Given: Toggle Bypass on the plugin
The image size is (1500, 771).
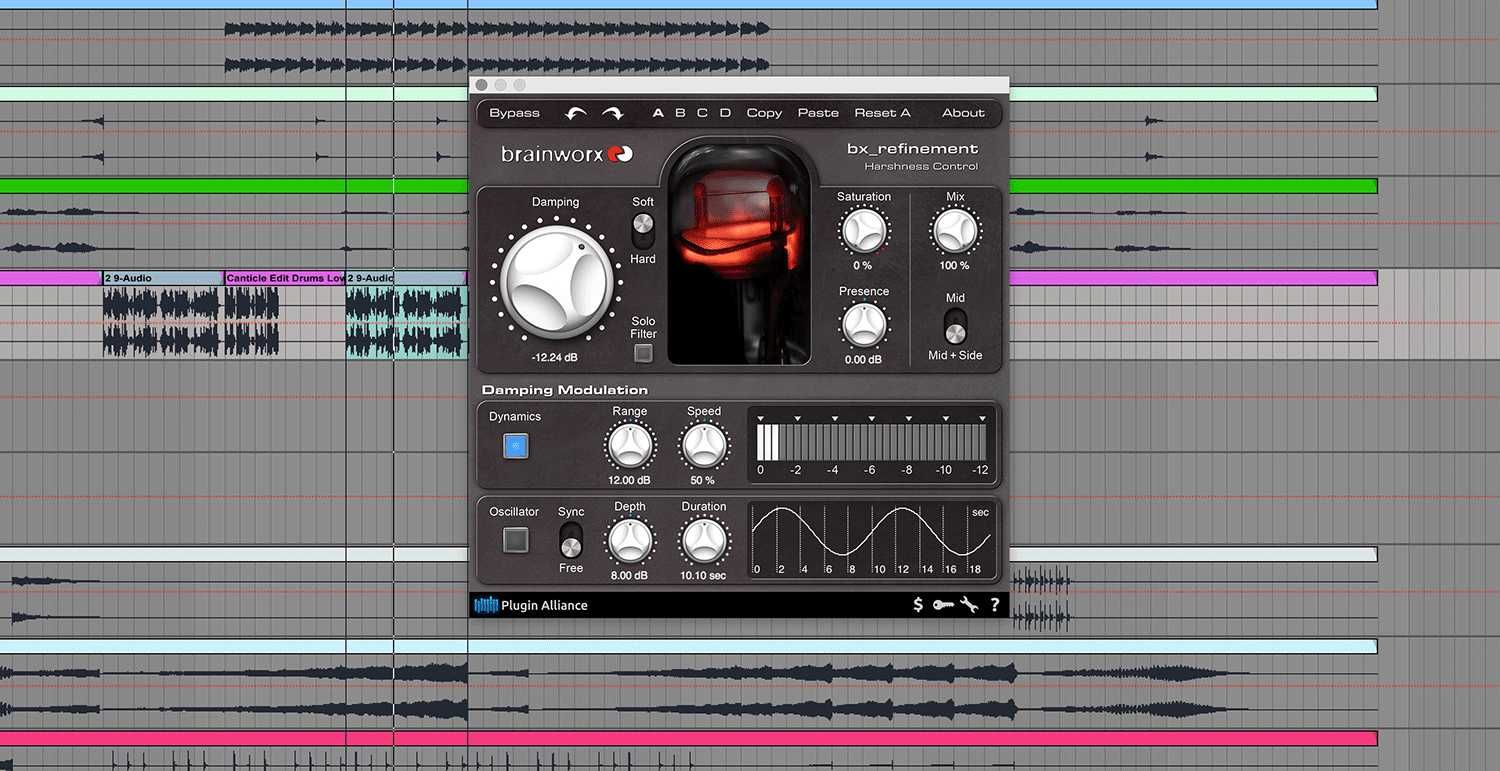Looking at the screenshot, I should pos(514,113).
